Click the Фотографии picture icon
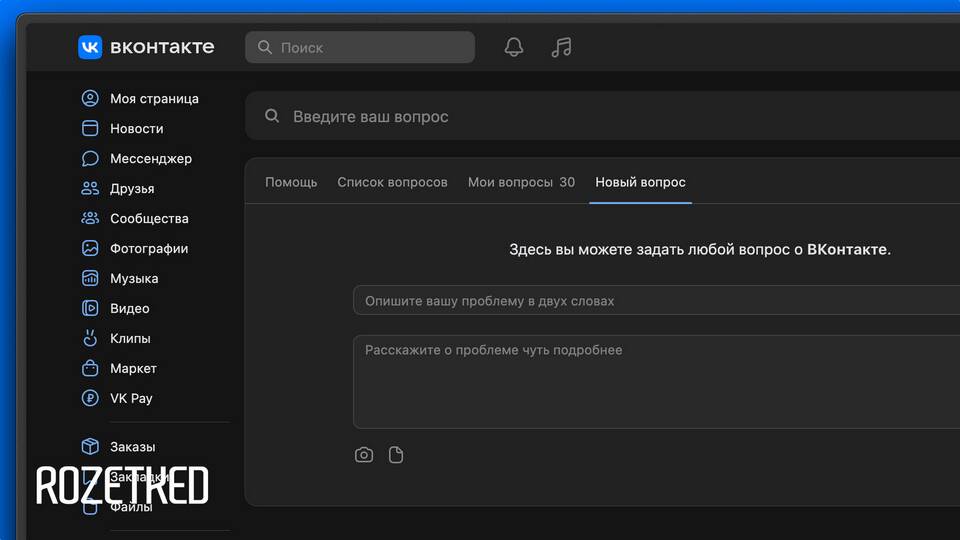Screen dimensions: 960x540 [x=90, y=248]
